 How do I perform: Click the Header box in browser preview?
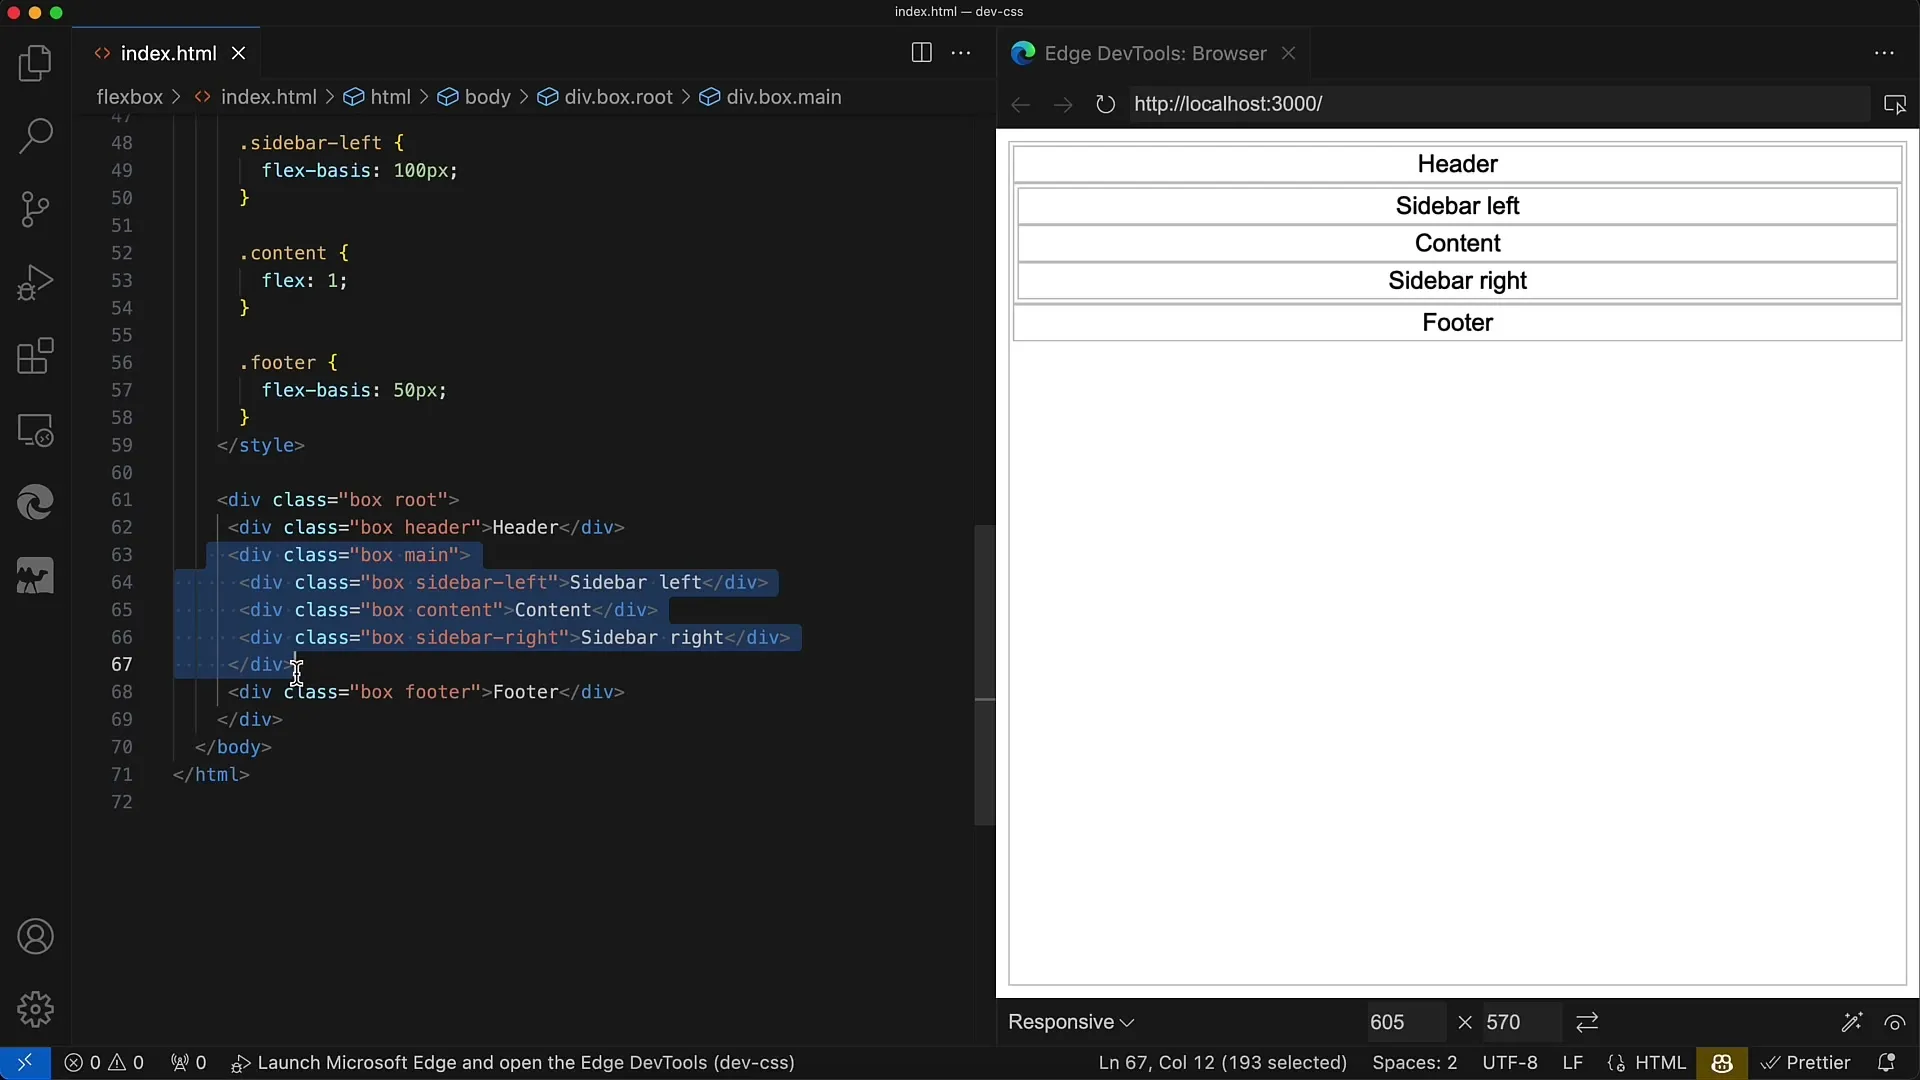pyautogui.click(x=1457, y=164)
